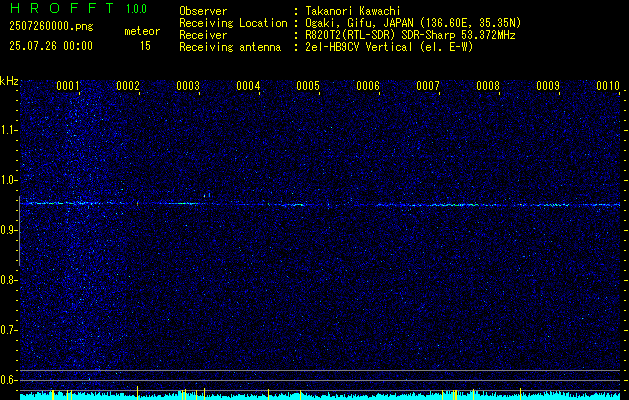This screenshot has height=400, width=629.
Task: Click the Receiver label
Action: coord(203,35)
